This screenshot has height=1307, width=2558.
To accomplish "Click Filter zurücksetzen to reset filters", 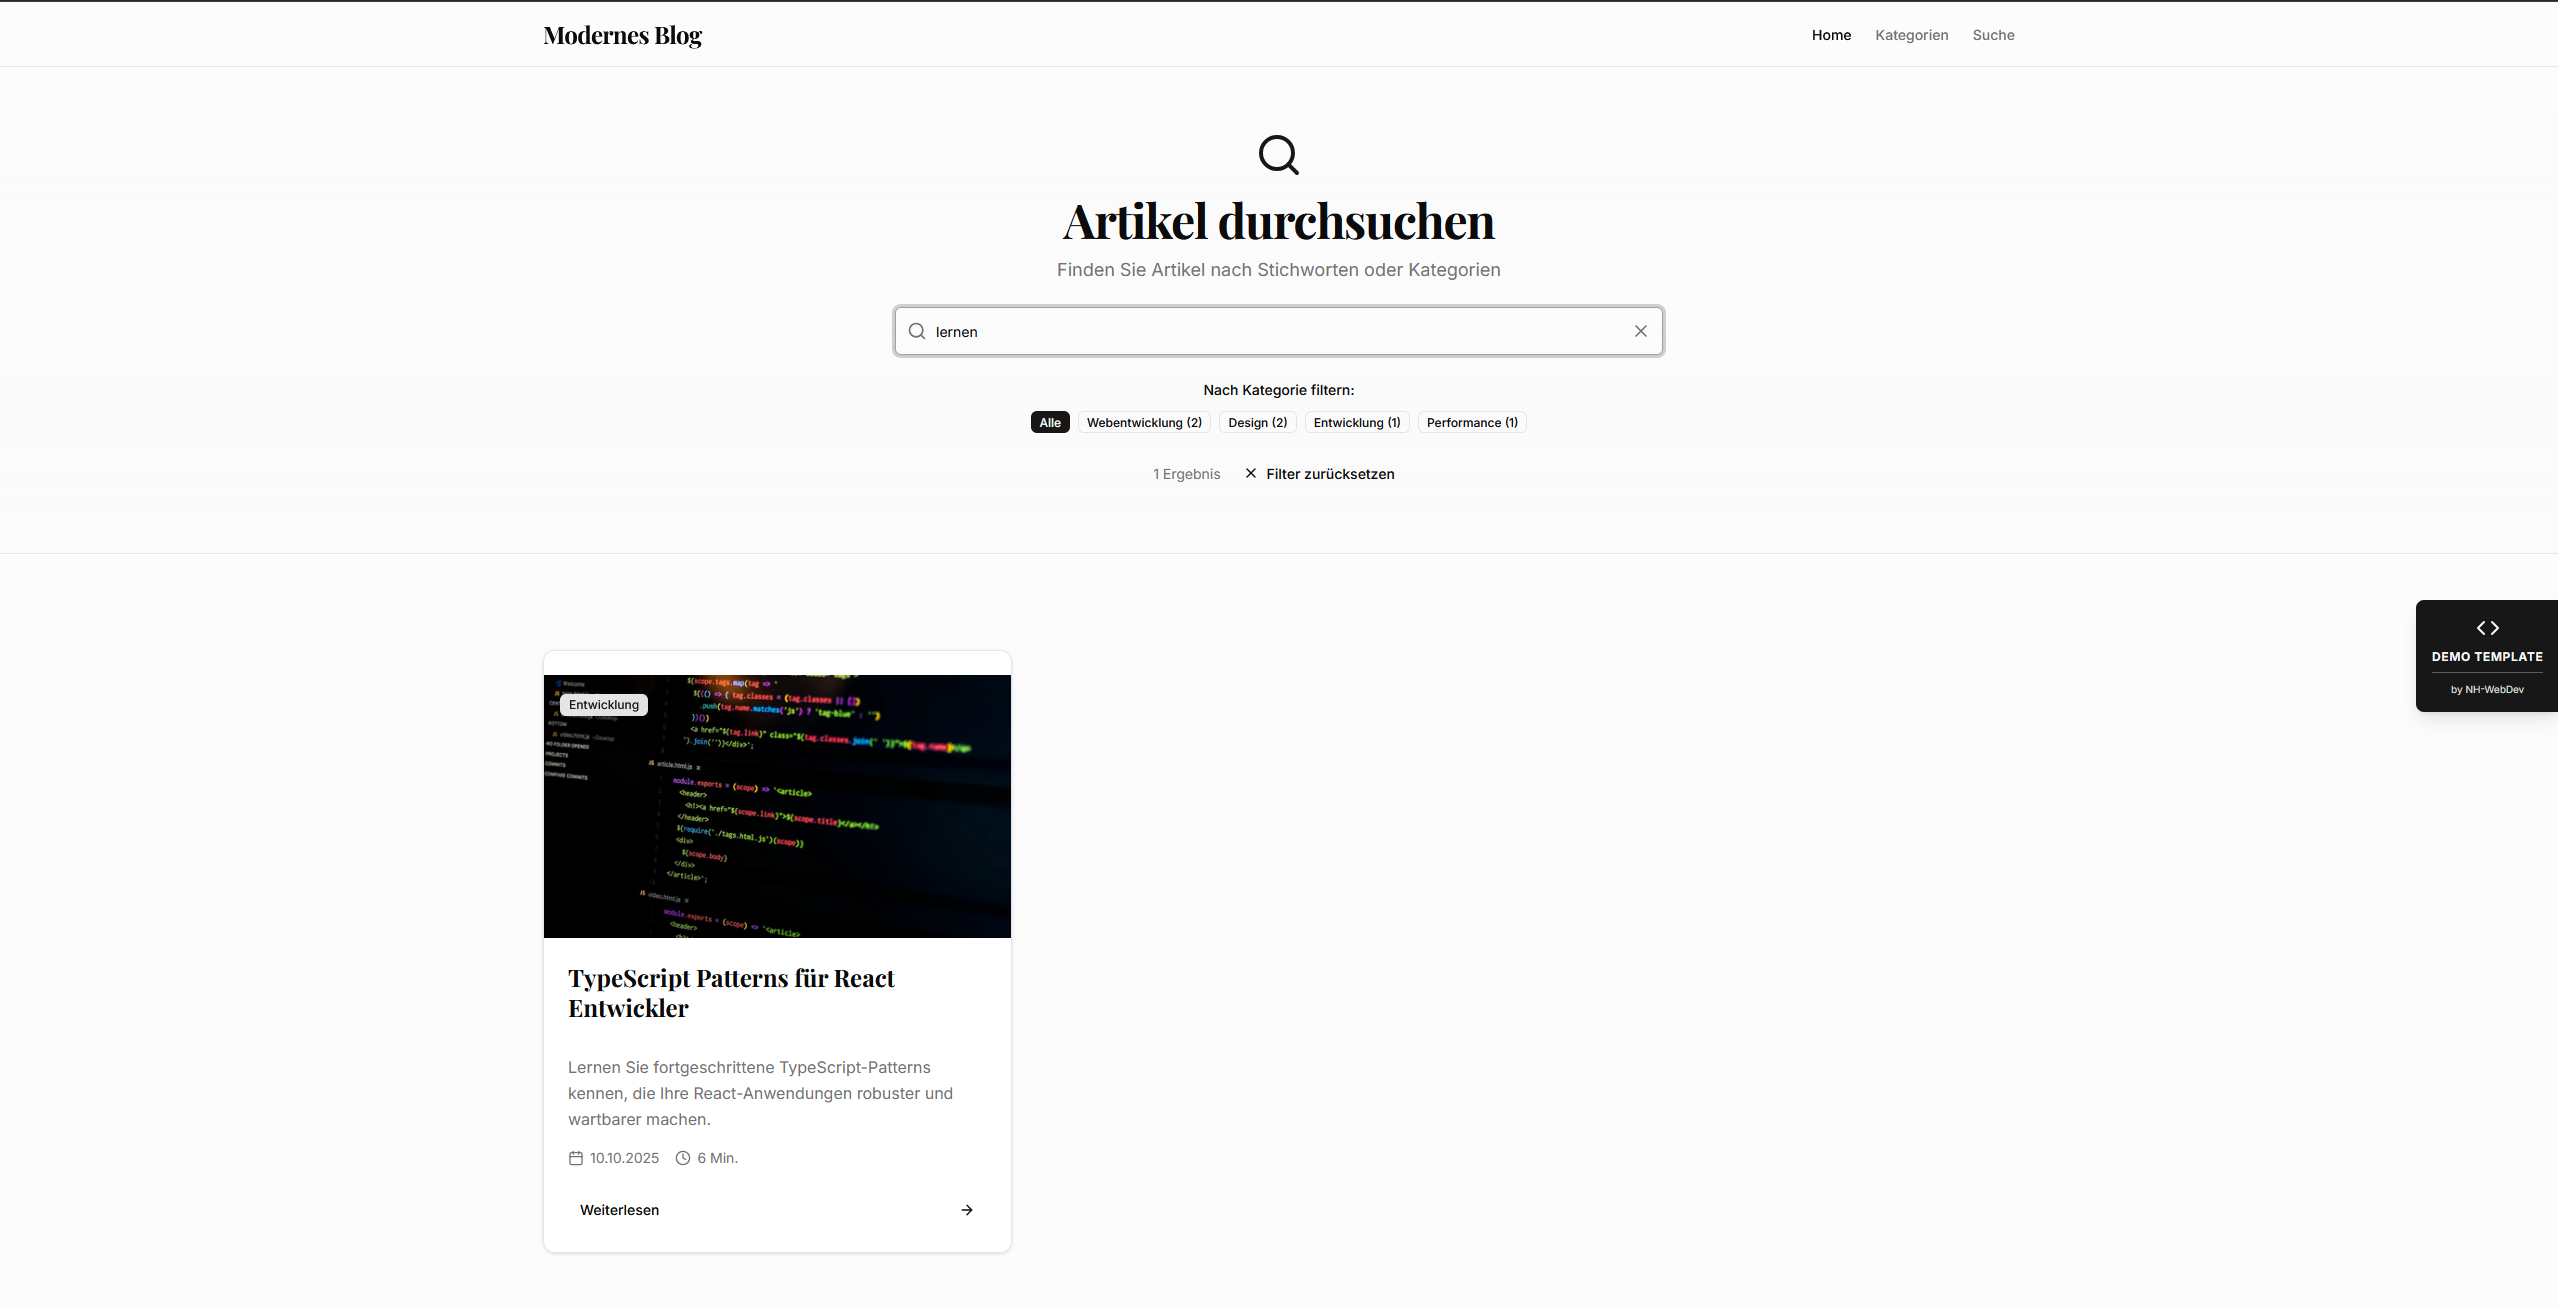I will (x=1330, y=473).
